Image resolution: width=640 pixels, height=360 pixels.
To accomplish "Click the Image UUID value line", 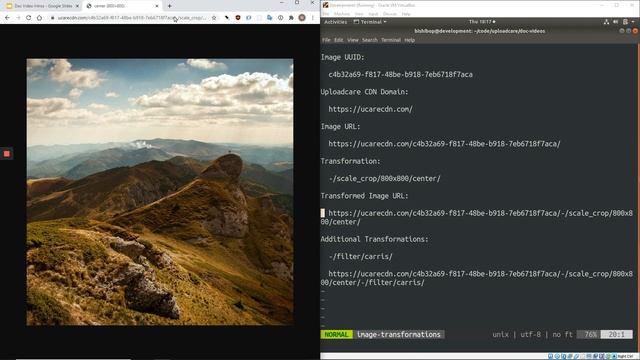I will point(400,75).
